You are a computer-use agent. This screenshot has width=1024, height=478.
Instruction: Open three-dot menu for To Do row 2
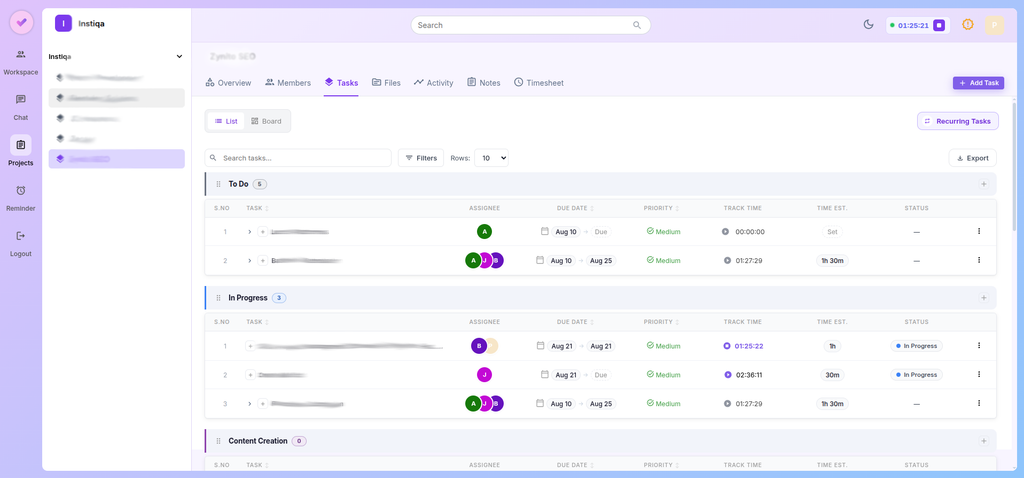coord(978,260)
